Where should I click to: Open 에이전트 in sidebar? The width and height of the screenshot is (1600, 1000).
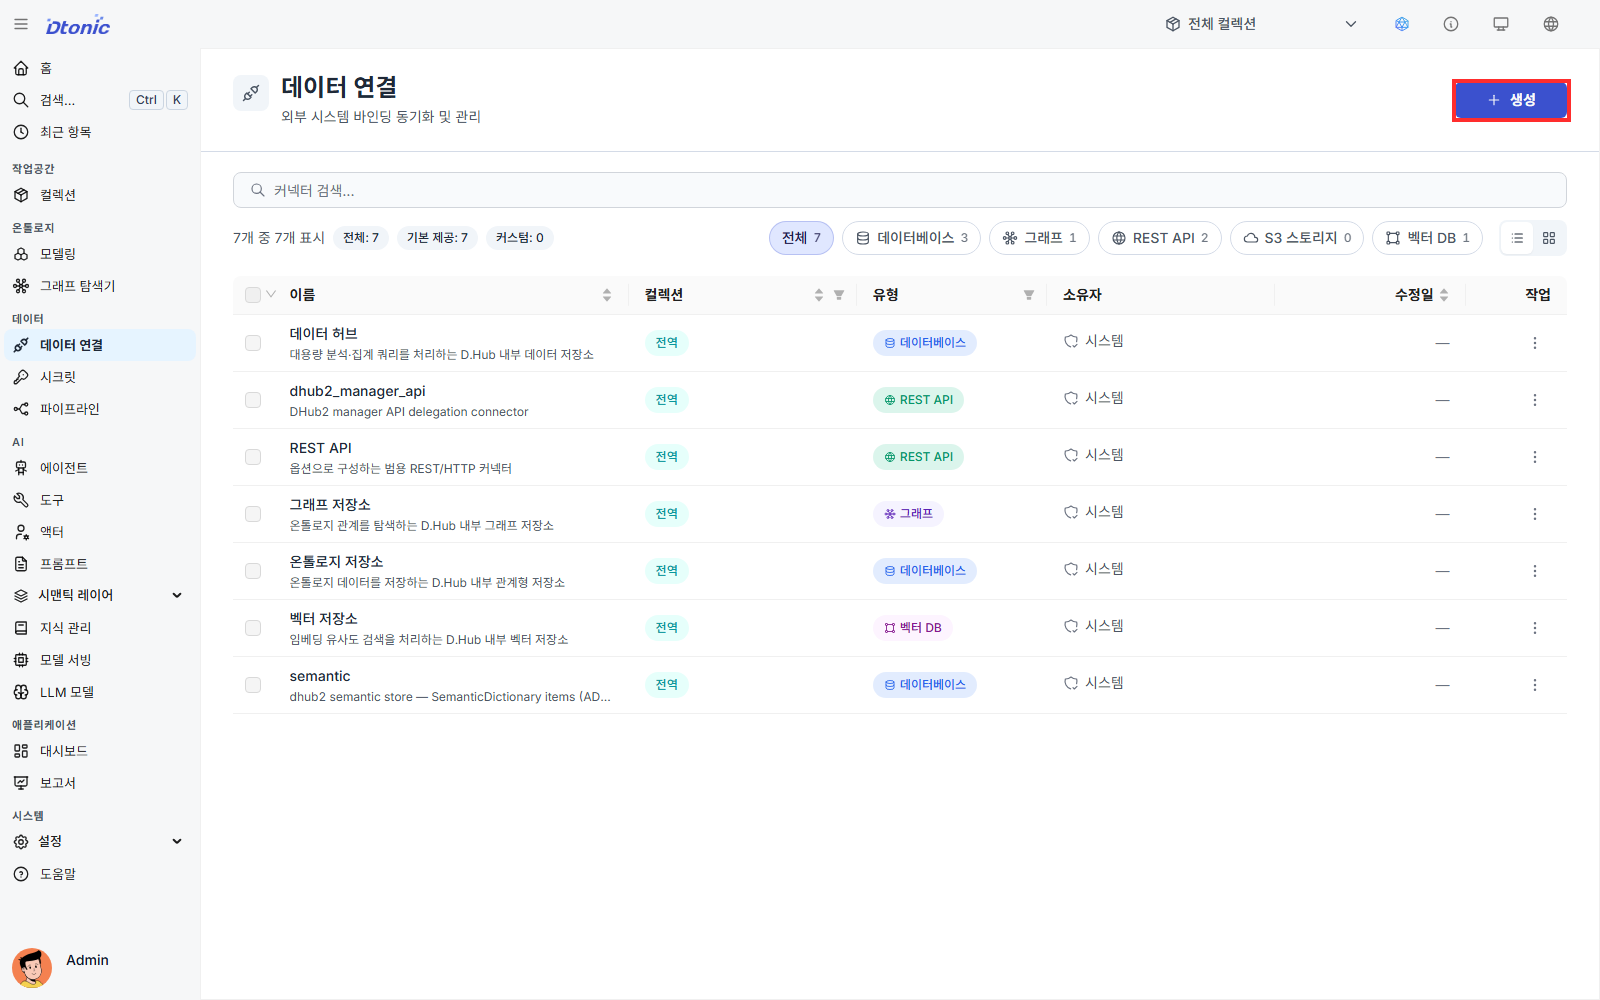pos(100,468)
